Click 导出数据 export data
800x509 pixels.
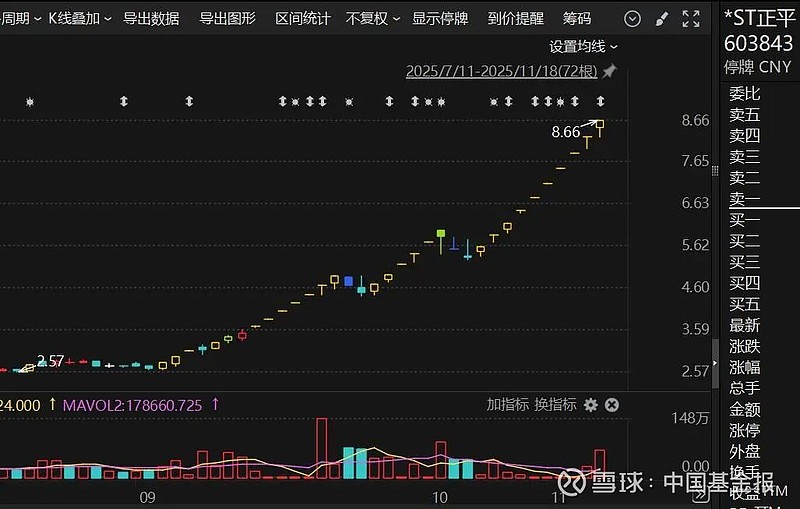(152, 19)
